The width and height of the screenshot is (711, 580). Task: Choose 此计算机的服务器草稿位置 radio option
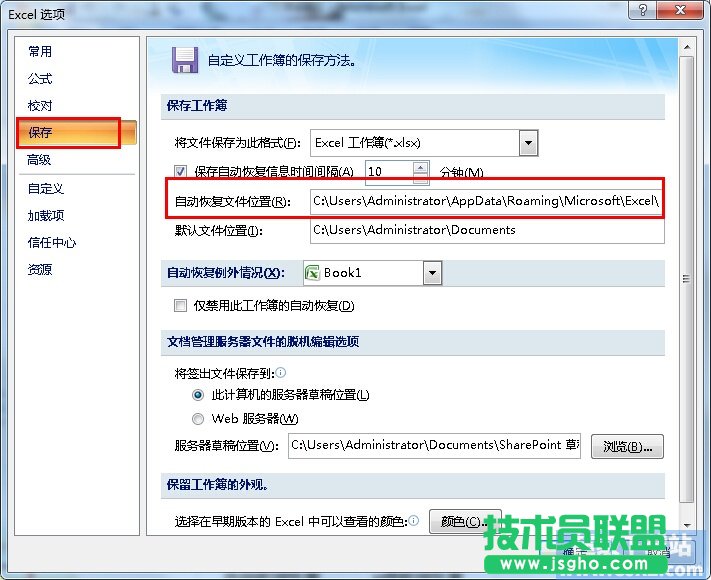point(198,396)
